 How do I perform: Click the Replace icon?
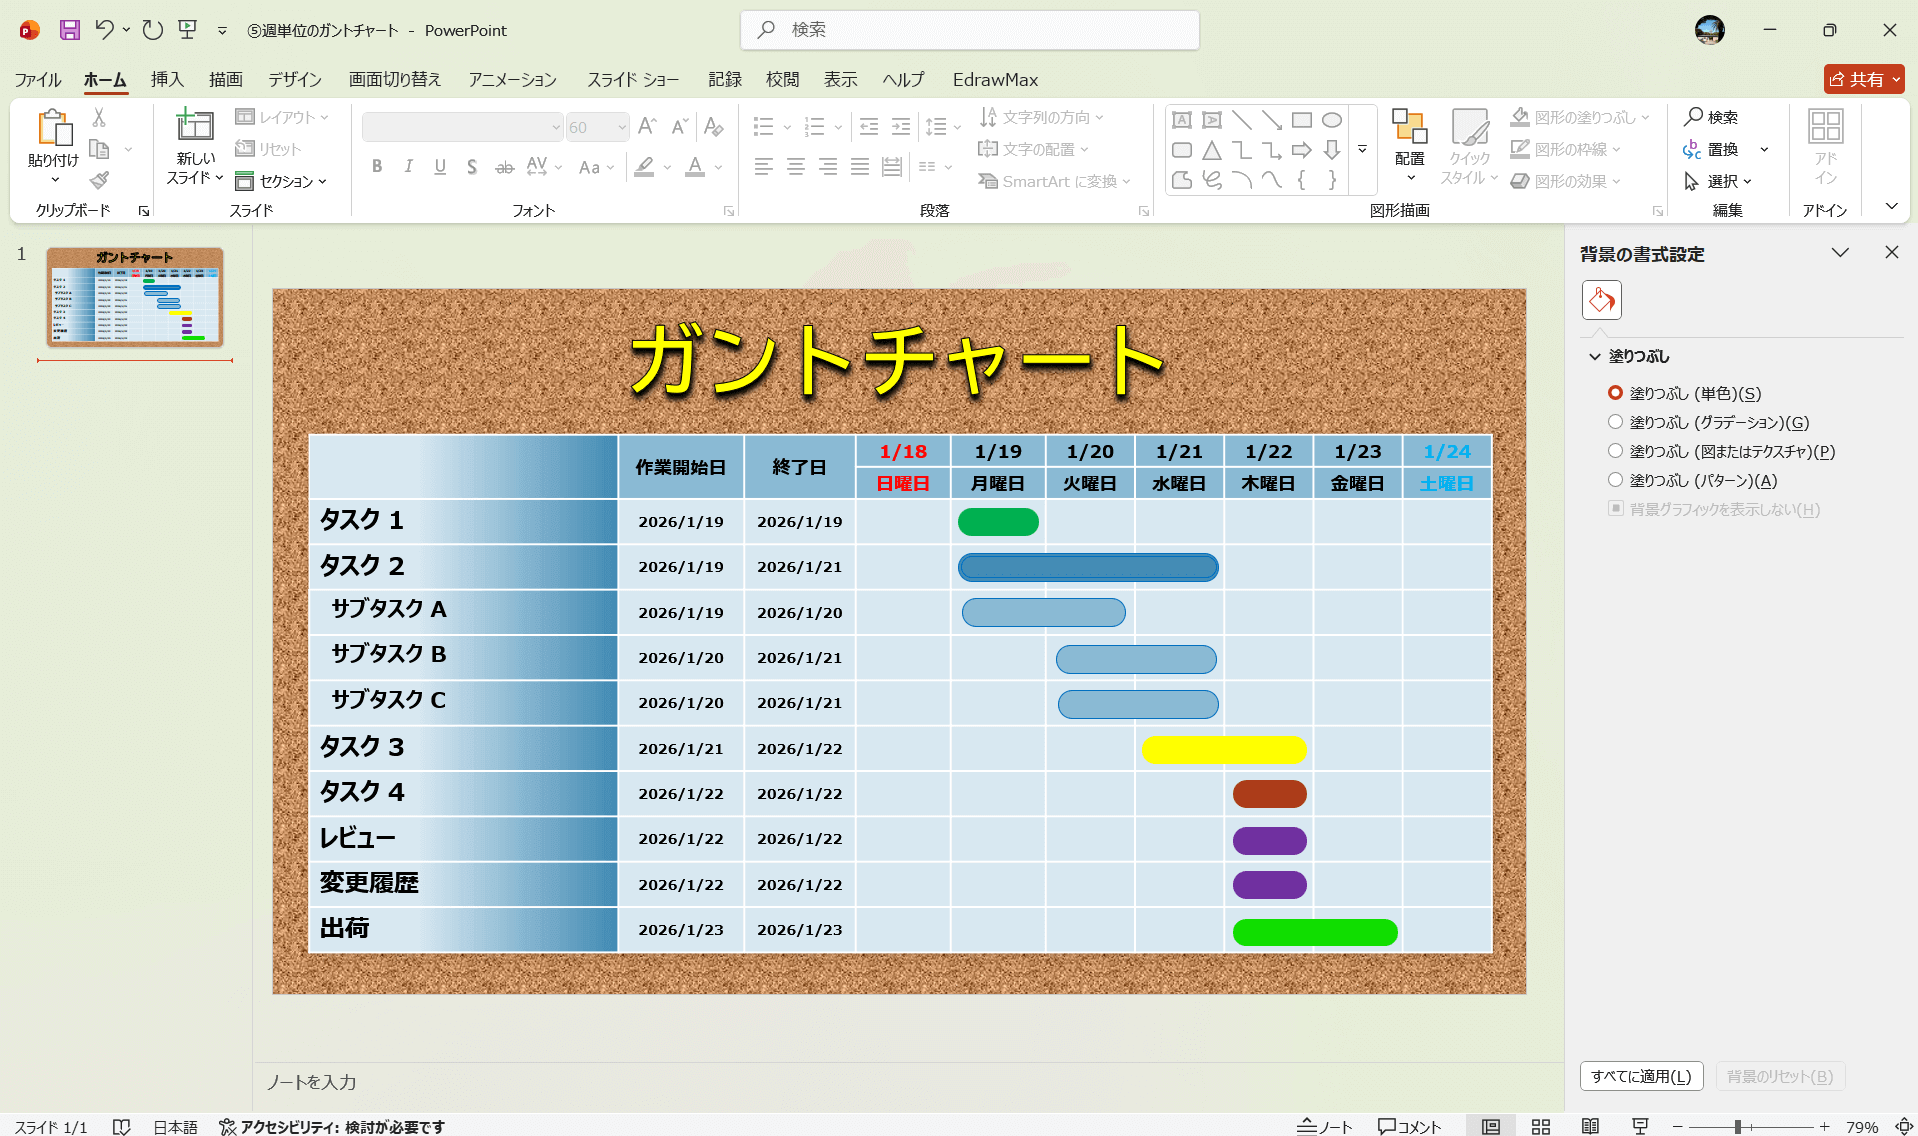1693,149
